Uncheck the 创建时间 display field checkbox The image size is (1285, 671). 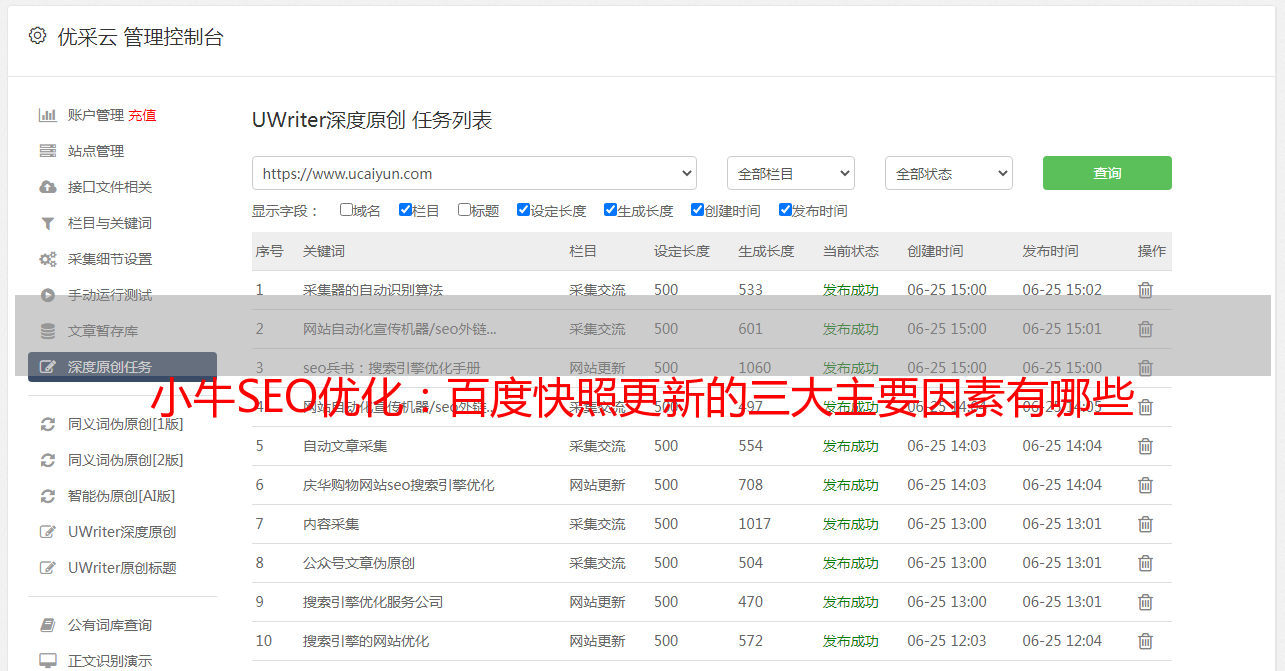(697, 210)
